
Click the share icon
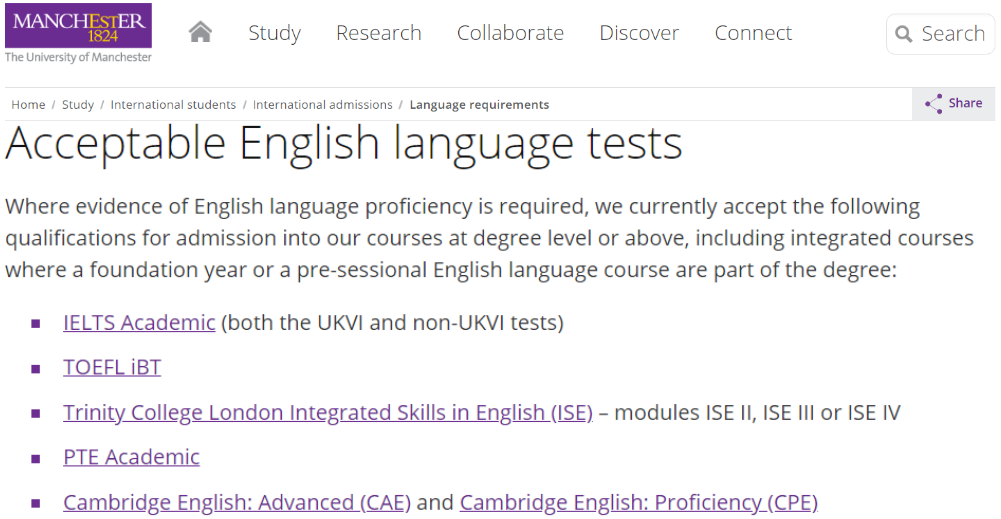934,103
